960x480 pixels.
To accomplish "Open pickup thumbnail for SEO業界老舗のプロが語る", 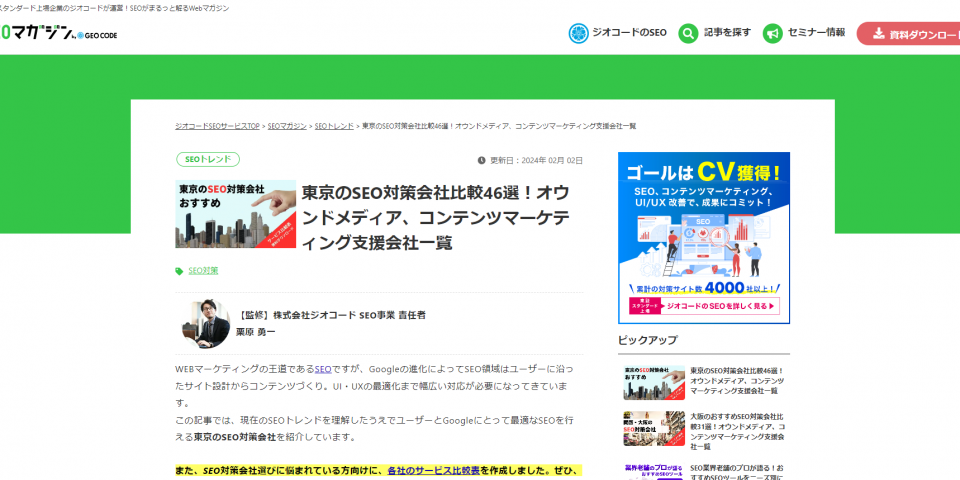I will (654, 471).
